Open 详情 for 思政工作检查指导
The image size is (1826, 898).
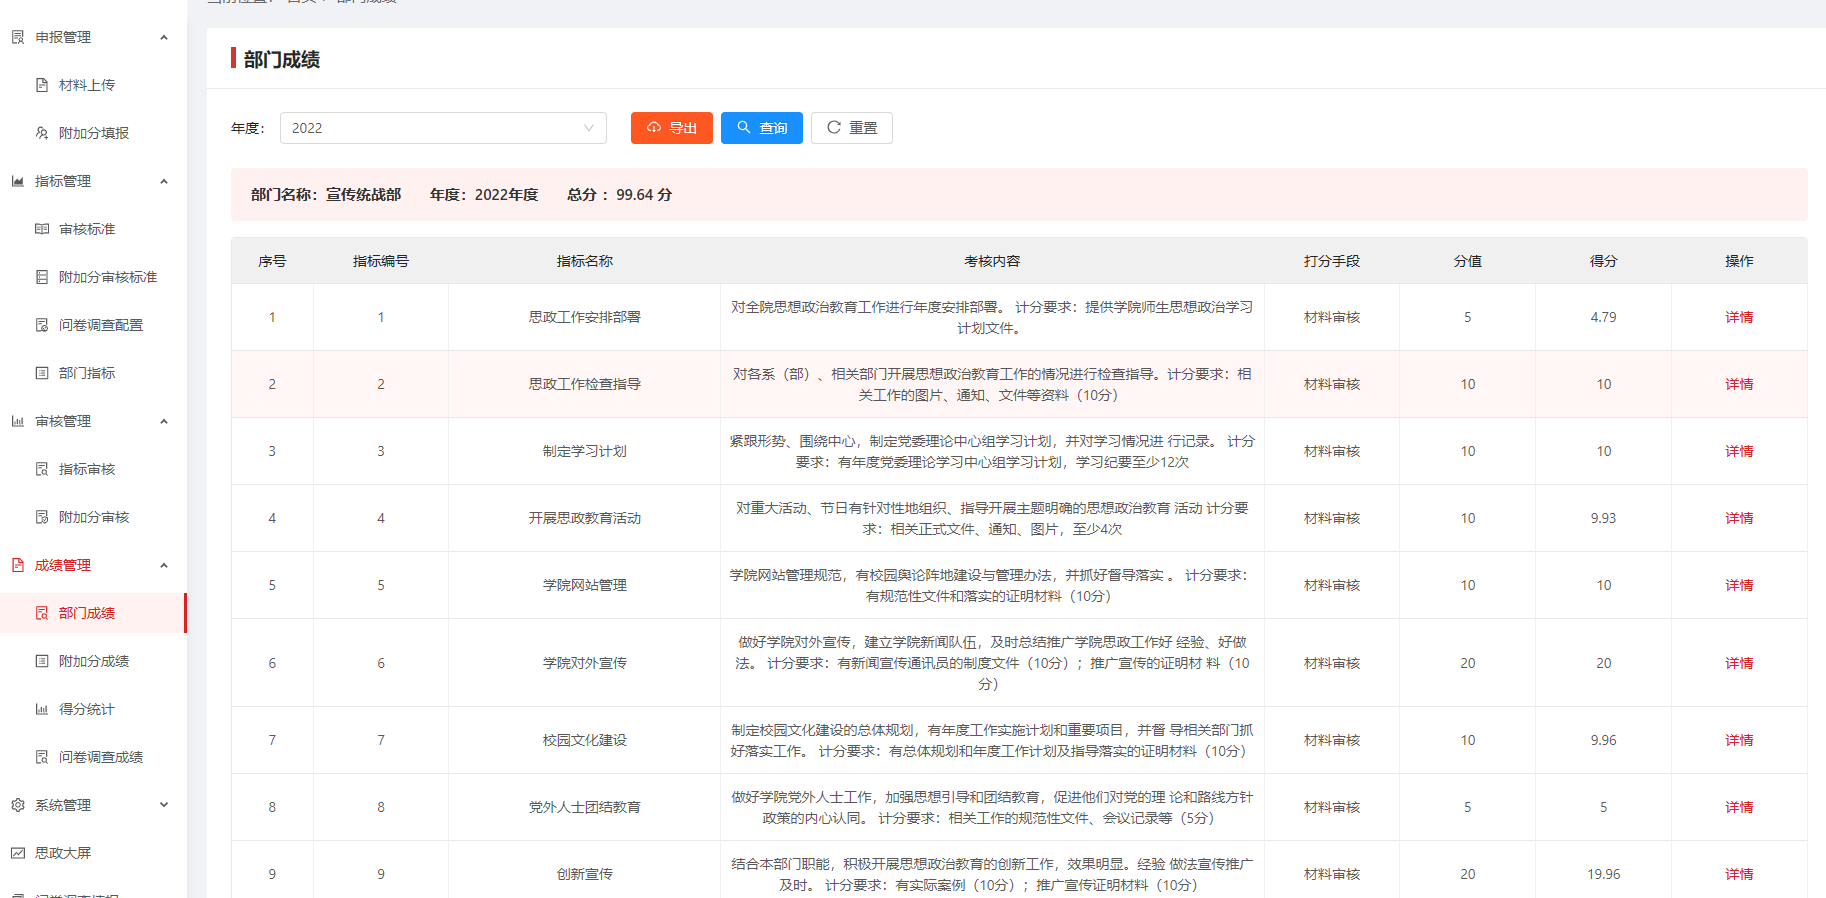[1739, 384]
